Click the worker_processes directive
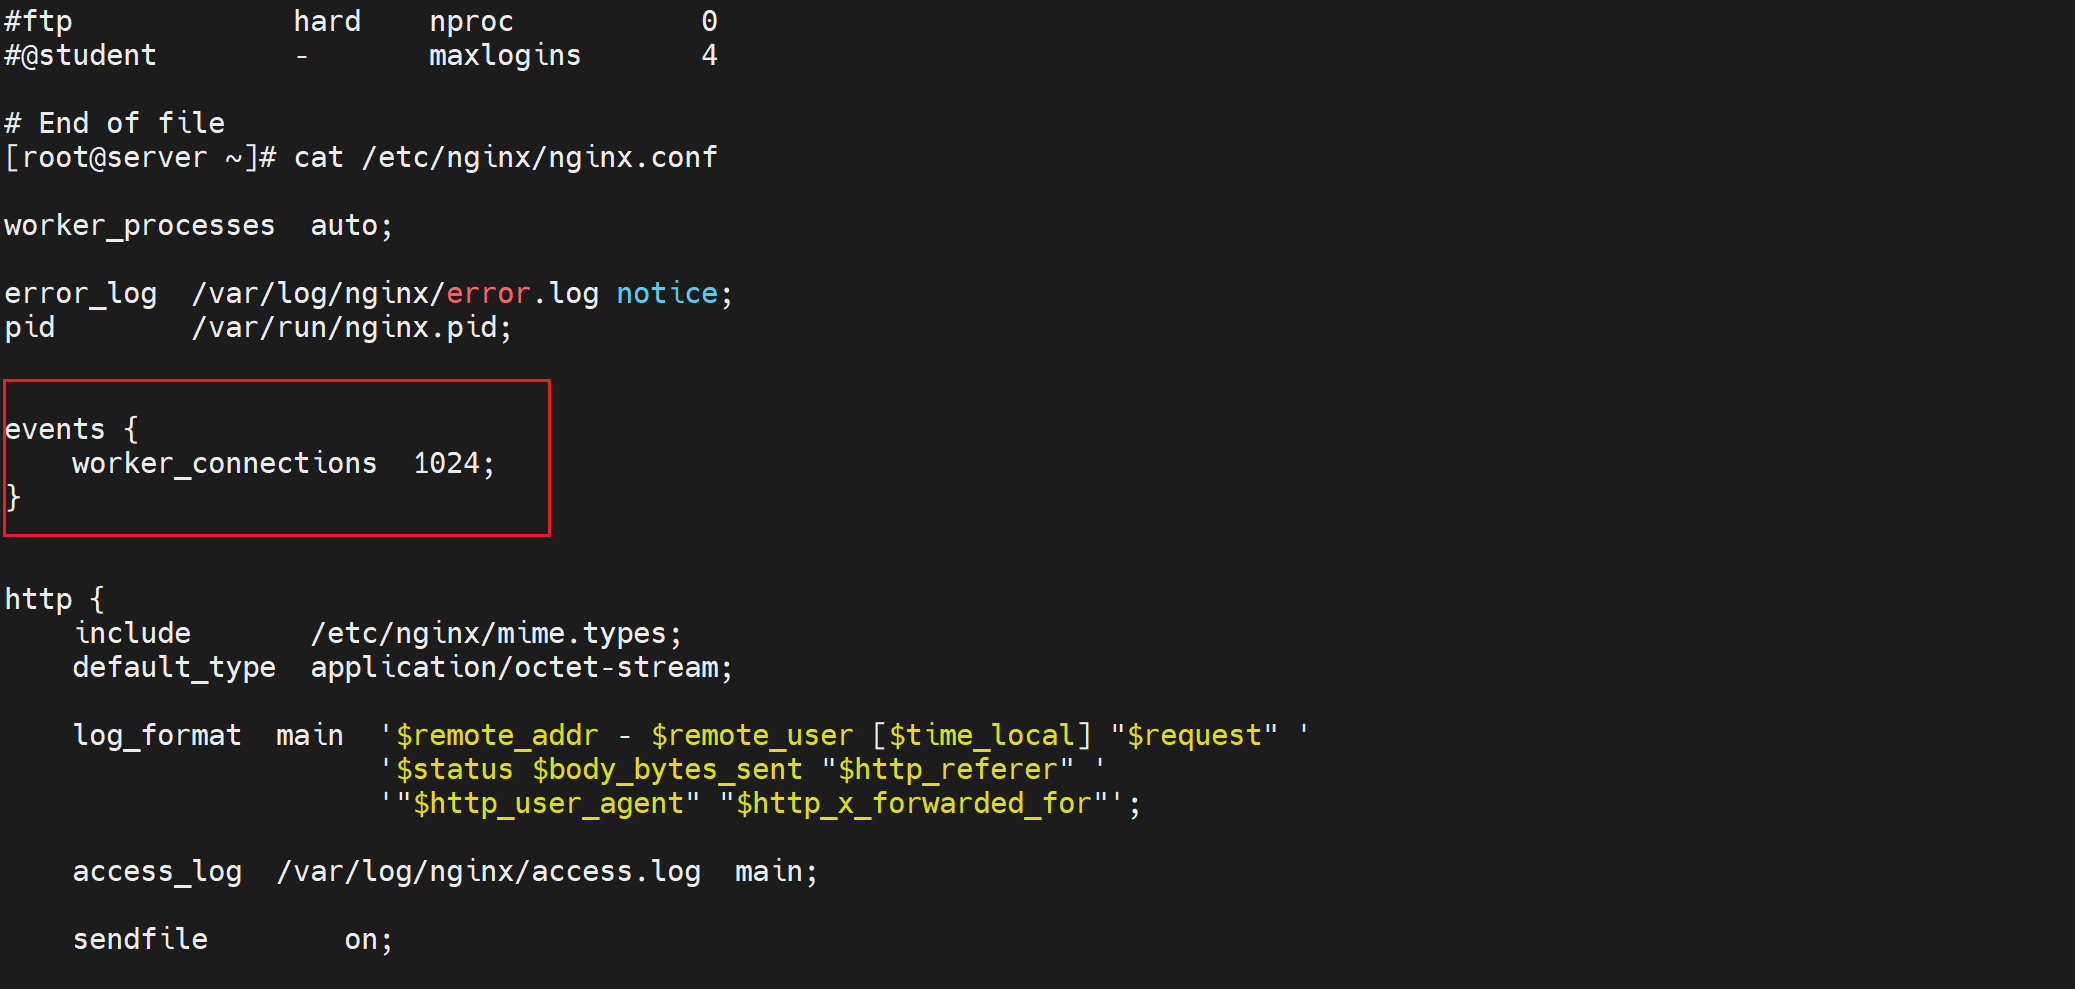Viewport: 2075px width, 989px height. click(139, 226)
